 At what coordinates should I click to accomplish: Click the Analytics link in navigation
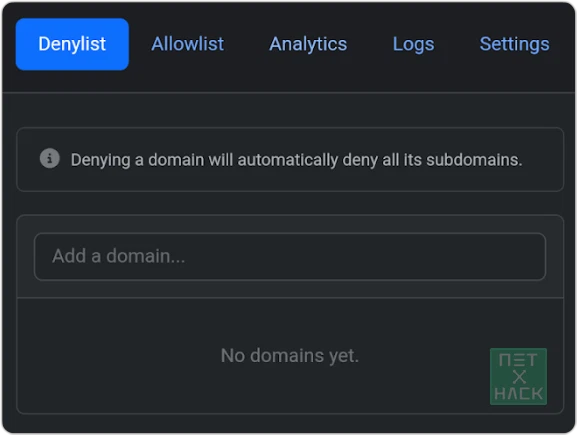(308, 44)
